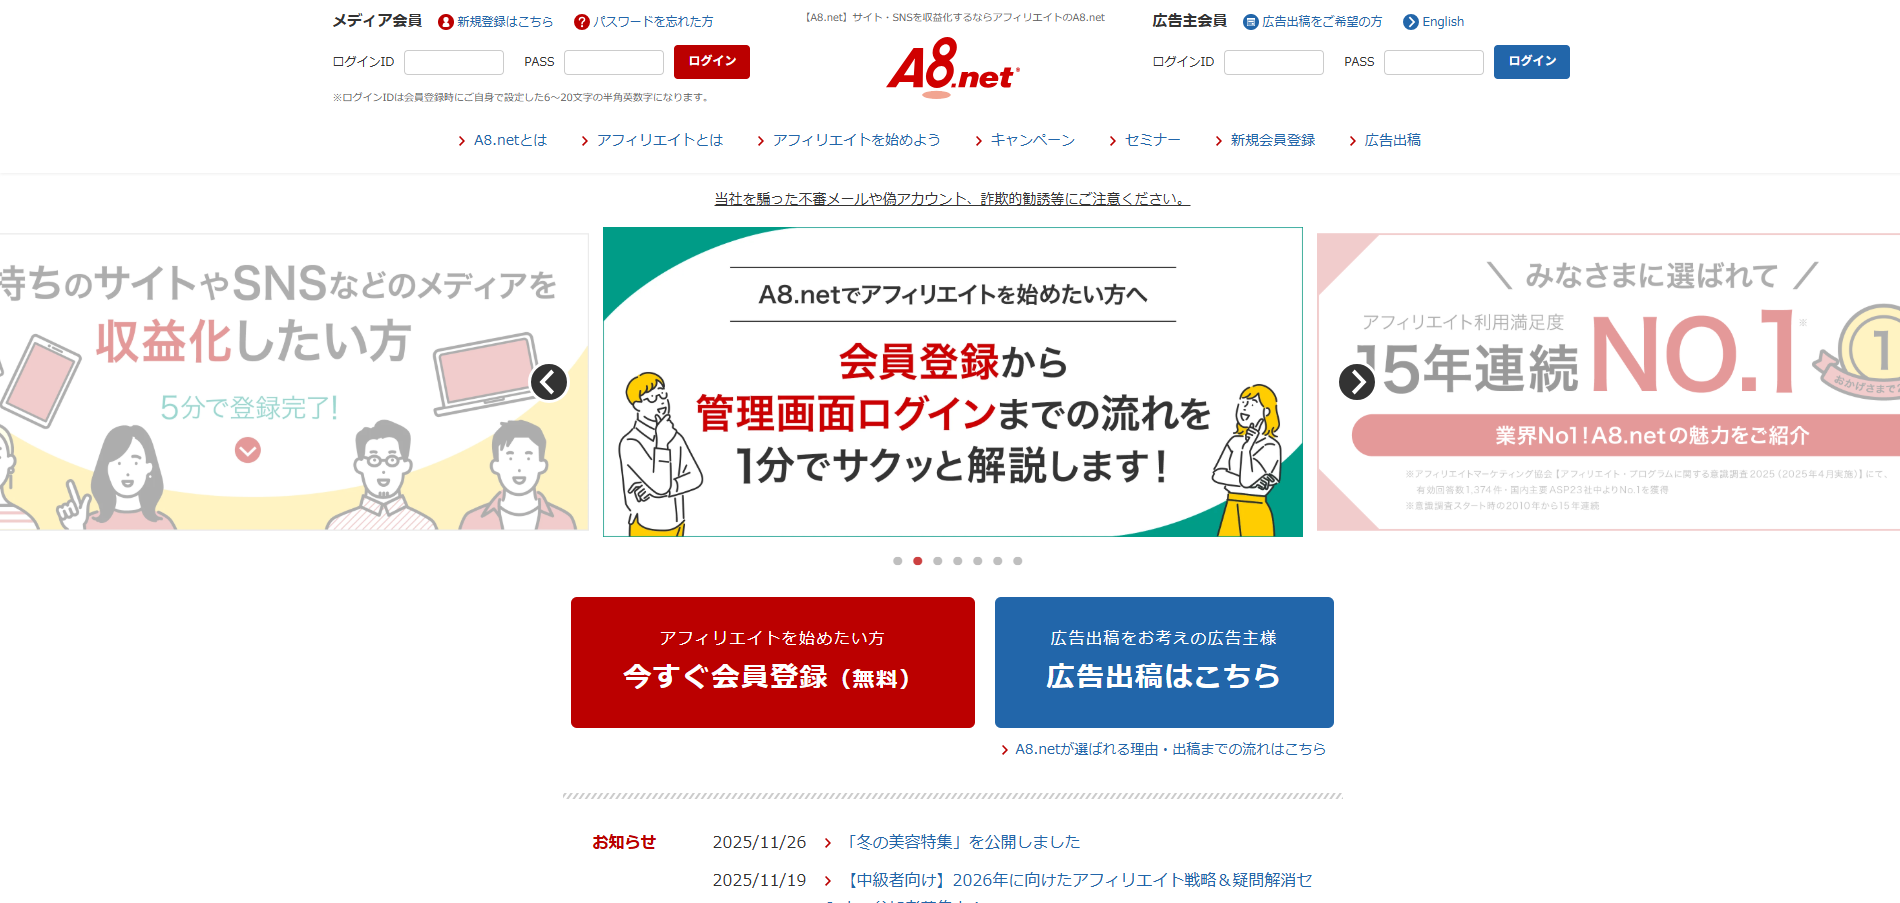Image resolution: width=1900 pixels, height=903 pixels.
Task: Click the blue advertiser ログイン button
Action: [x=1532, y=62]
